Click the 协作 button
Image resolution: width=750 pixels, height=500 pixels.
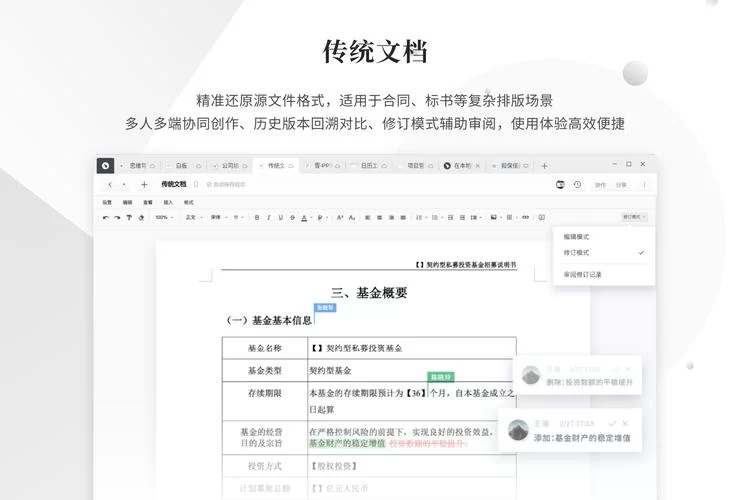click(x=600, y=185)
